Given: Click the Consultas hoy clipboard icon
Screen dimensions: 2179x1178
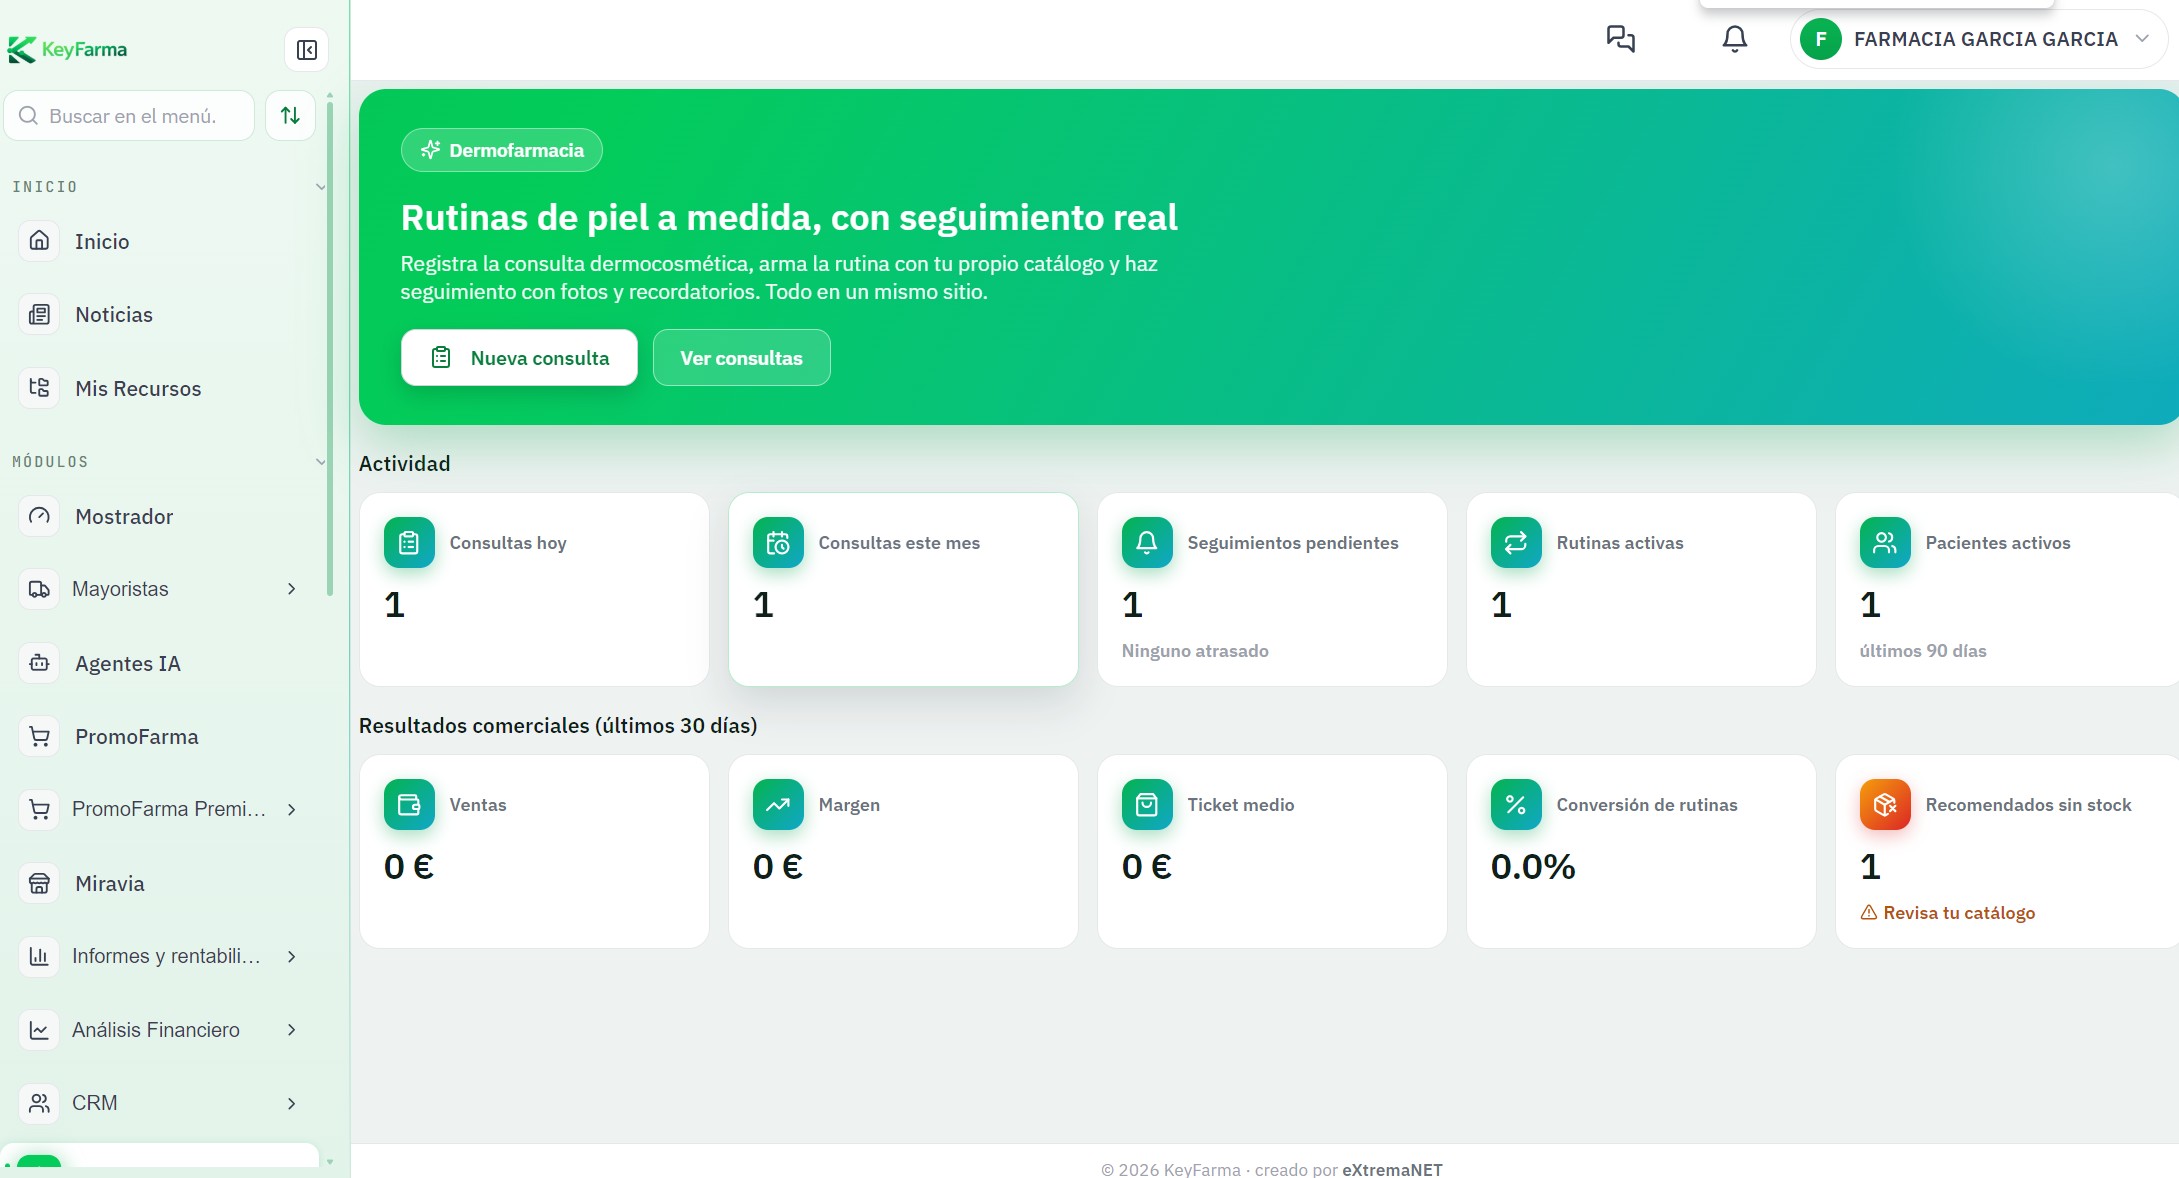Looking at the screenshot, I should coord(409,542).
